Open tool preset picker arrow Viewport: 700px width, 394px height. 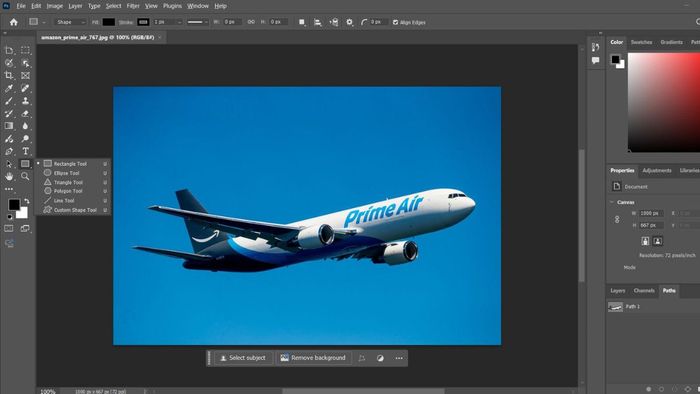click(x=44, y=22)
